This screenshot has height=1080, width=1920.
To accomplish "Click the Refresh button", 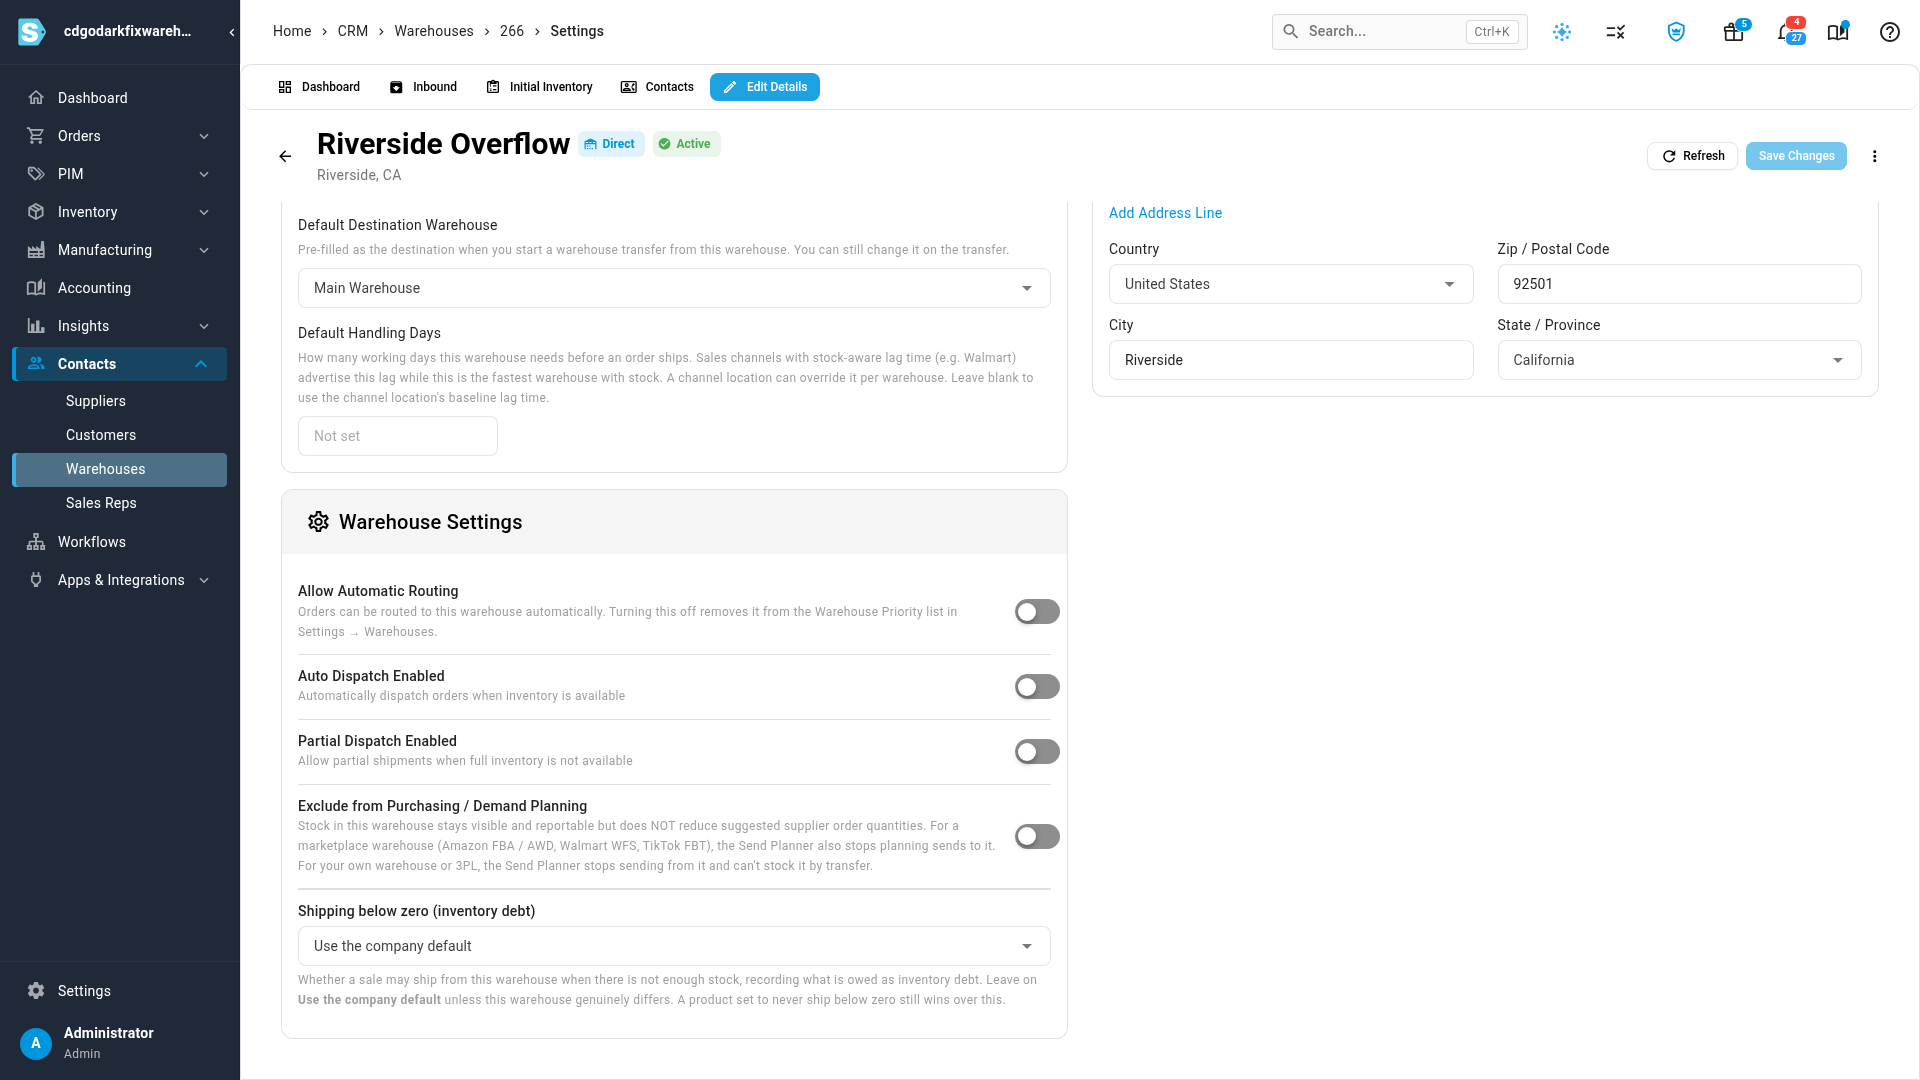I will (x=1692, y=156).
